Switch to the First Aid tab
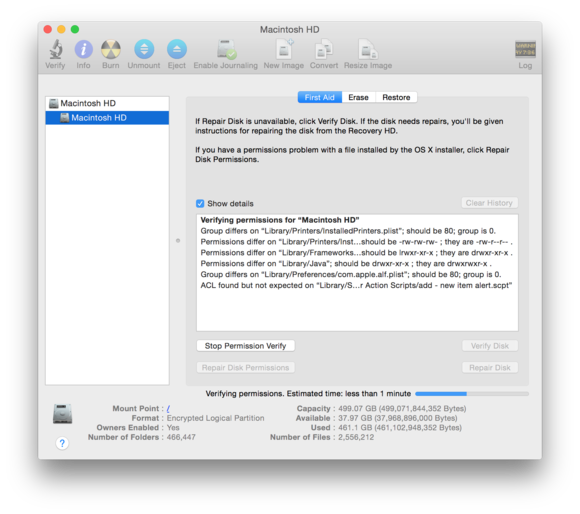The image size is (580, 514). coord(320,97)
